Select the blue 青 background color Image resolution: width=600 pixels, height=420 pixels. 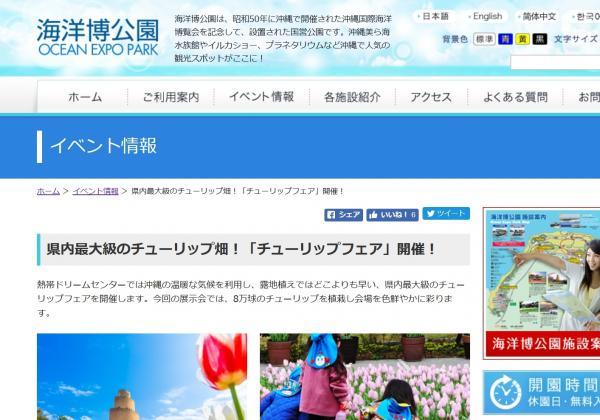(x=505, y=39)
